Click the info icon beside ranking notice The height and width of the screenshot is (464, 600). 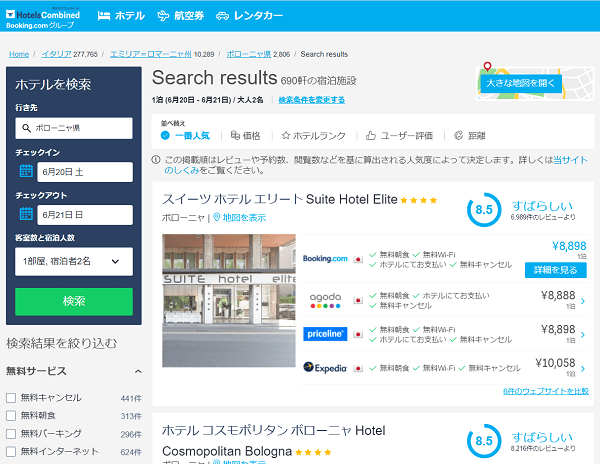click(x=156, y=160)
